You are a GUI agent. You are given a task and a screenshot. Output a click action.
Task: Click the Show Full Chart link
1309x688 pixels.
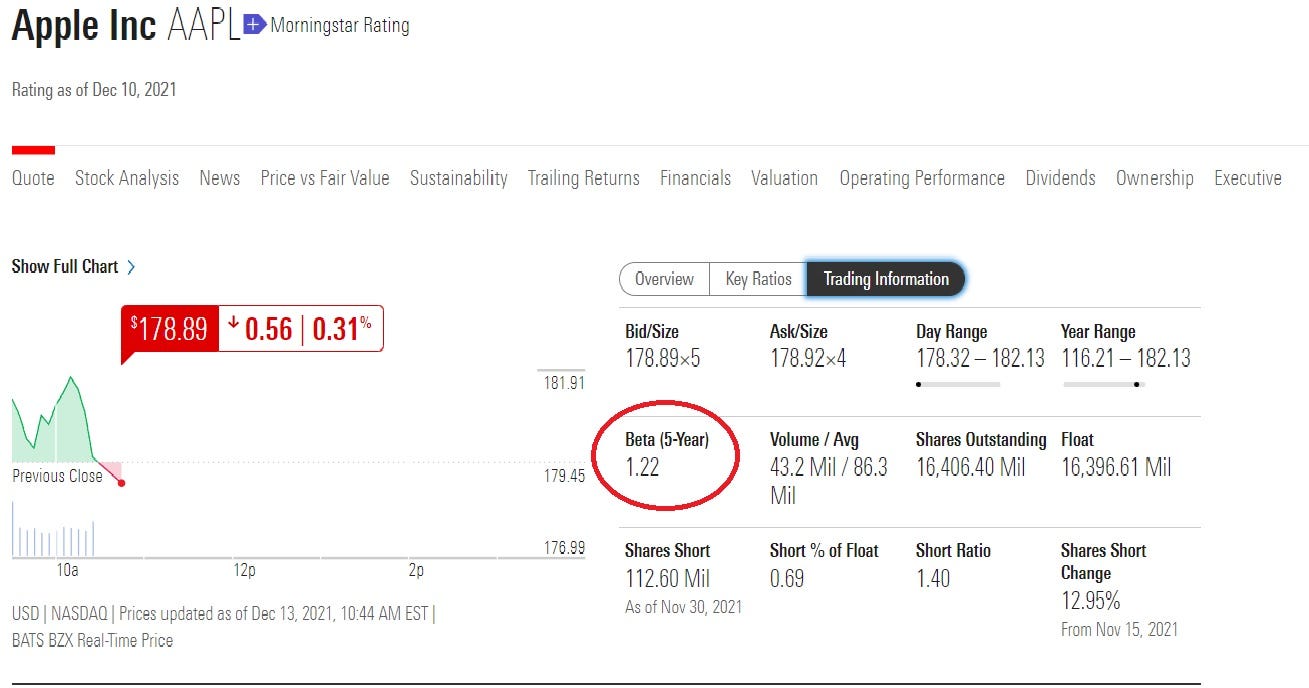tap(65, 267)
